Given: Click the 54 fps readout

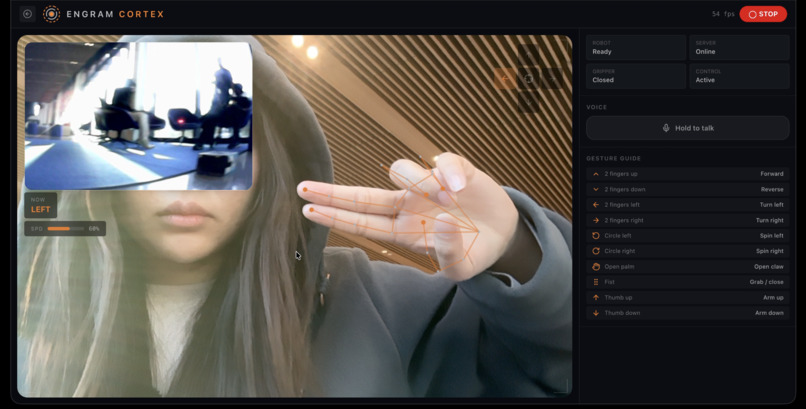Looking at the screenshot, I should tap(723, 14).
